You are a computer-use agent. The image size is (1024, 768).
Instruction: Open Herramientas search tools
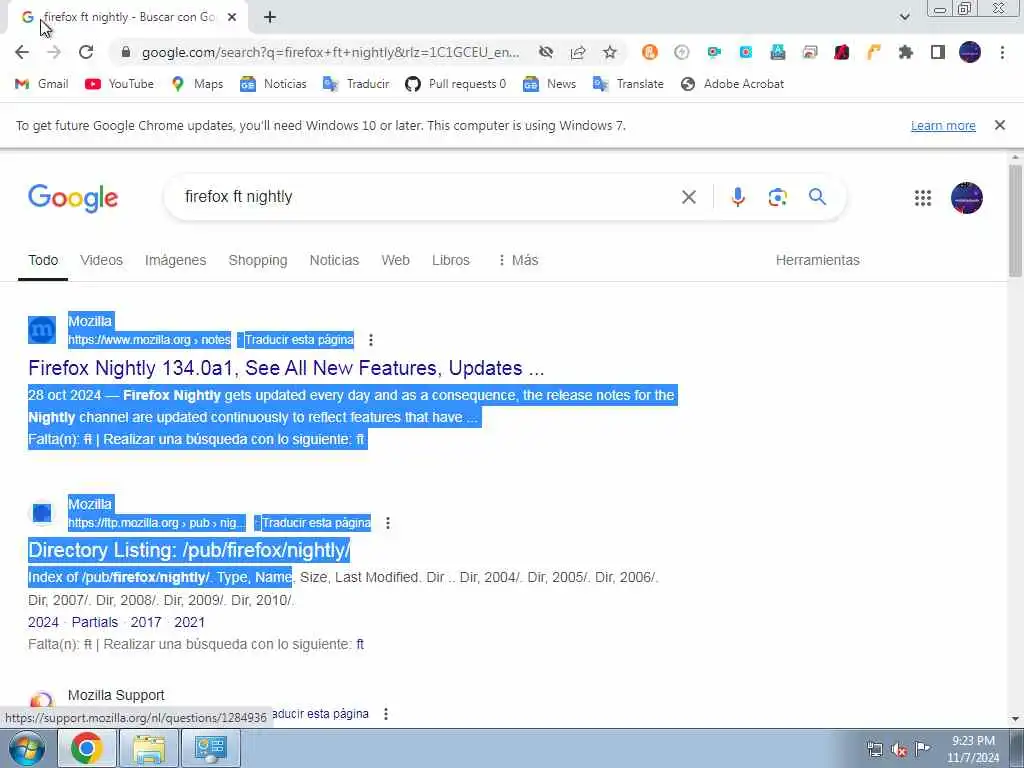click(818, 260)
